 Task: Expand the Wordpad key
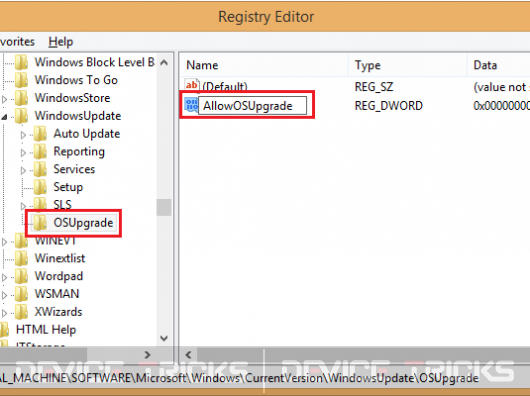tap(4, 277)
